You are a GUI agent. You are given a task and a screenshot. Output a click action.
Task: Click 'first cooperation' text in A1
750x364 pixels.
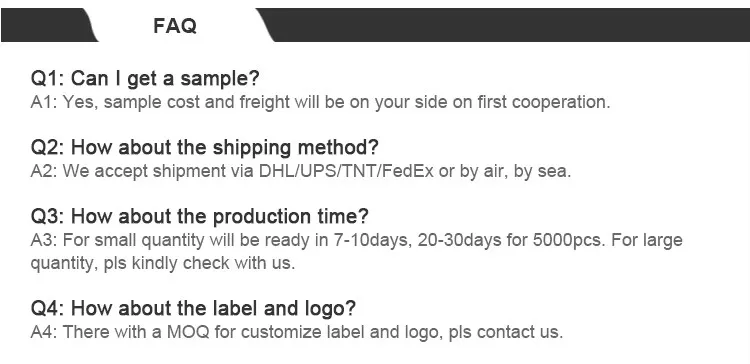[543, 102]
